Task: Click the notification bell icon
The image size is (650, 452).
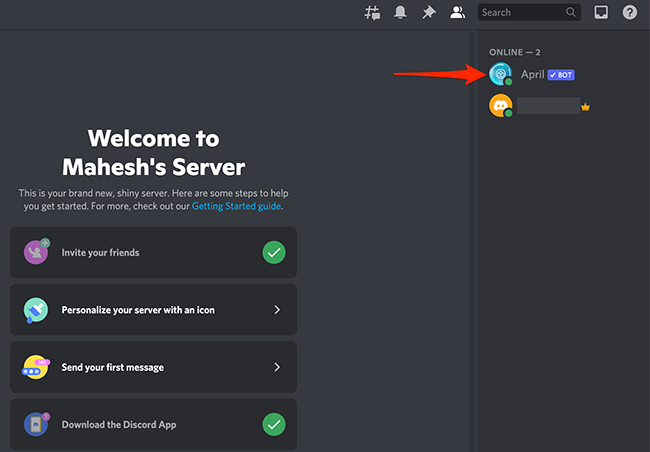Action: click(x=401, y=12)
